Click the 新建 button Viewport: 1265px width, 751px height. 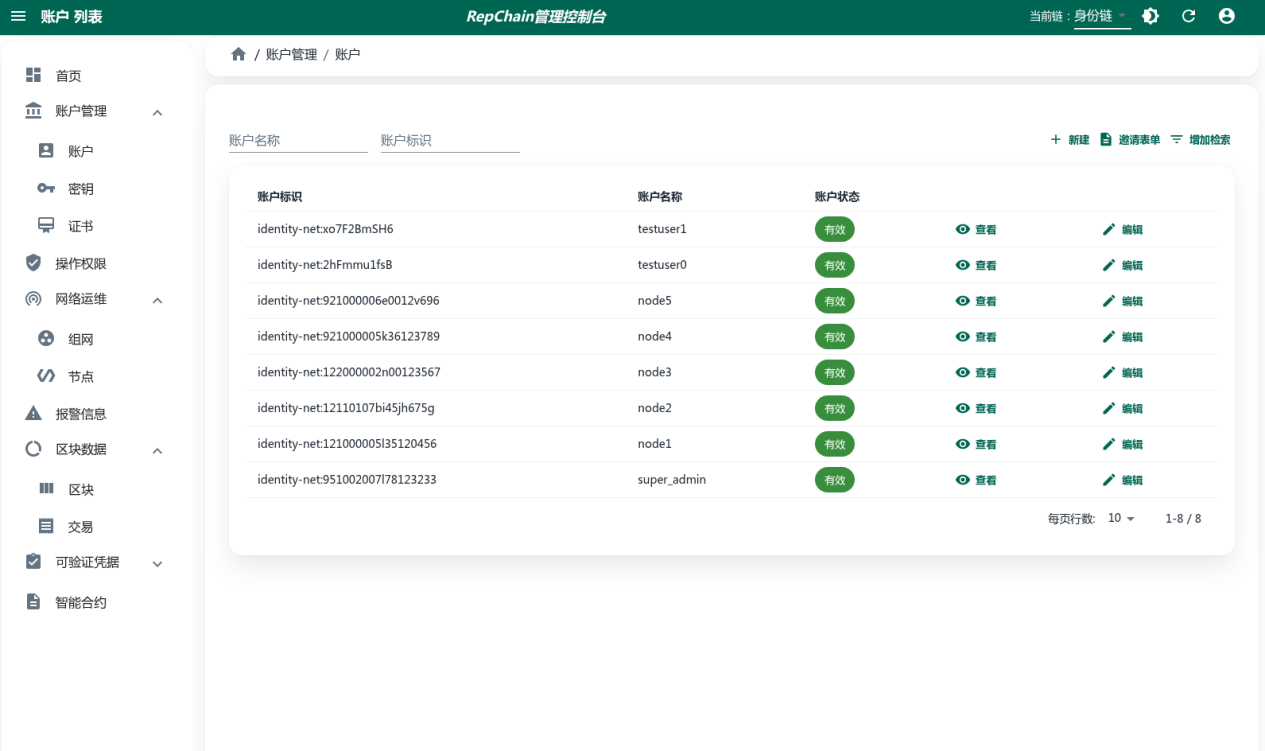[x=1069, y=140]
